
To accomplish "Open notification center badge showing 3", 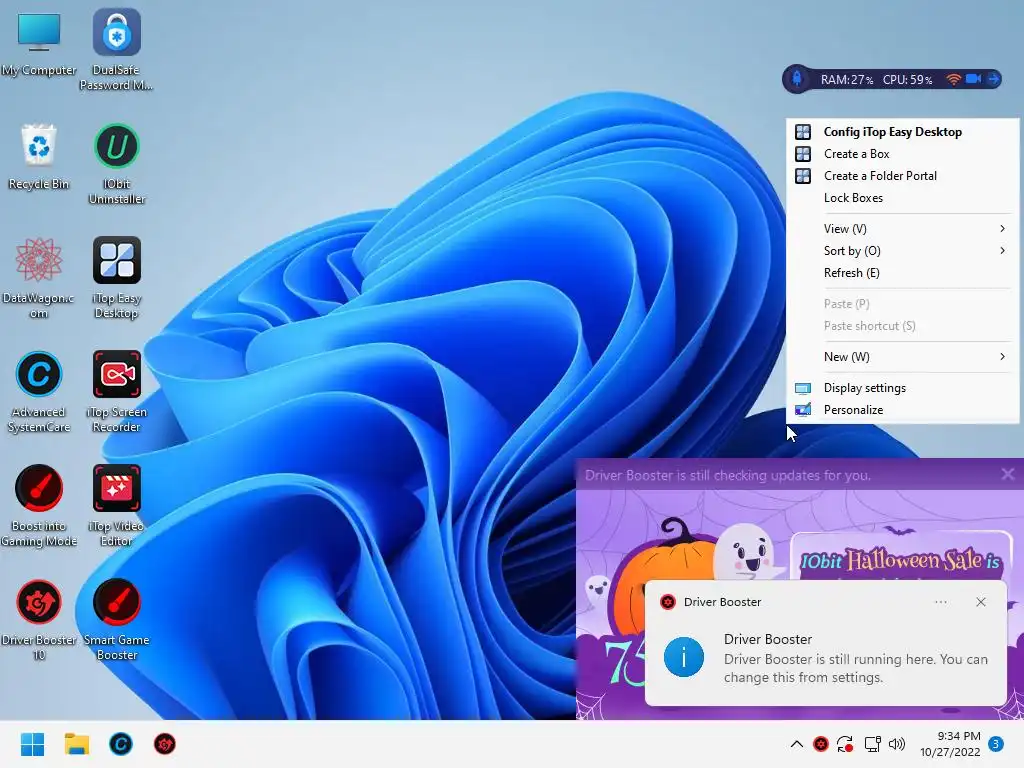I will click(996, 744).
